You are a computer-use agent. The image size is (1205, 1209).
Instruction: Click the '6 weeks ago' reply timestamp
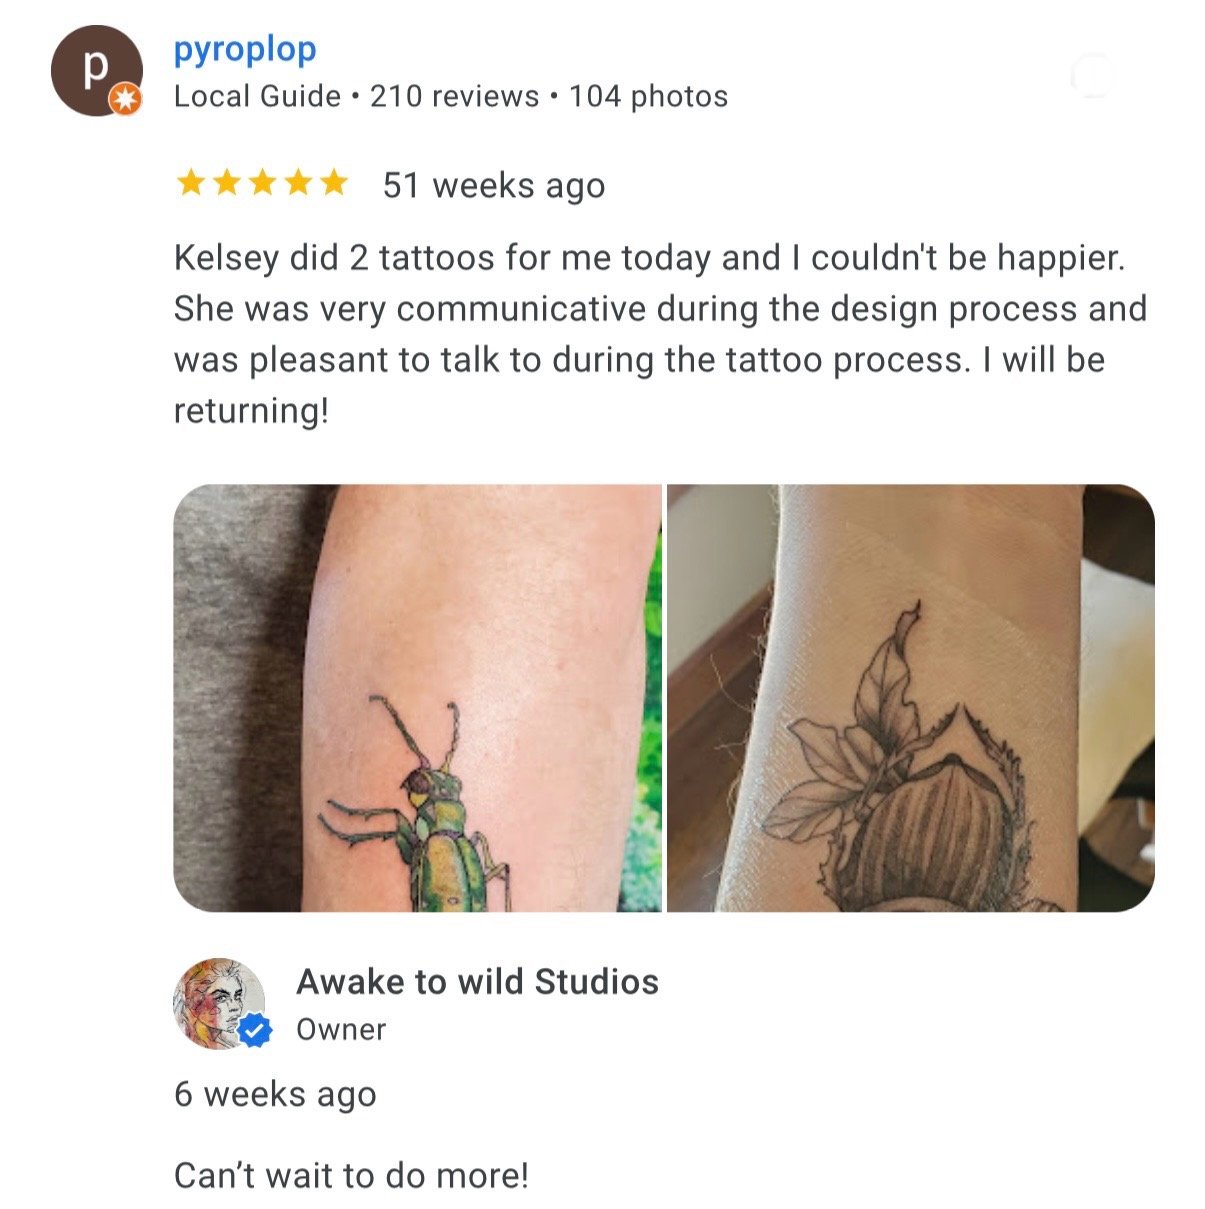coord(275,1094)
